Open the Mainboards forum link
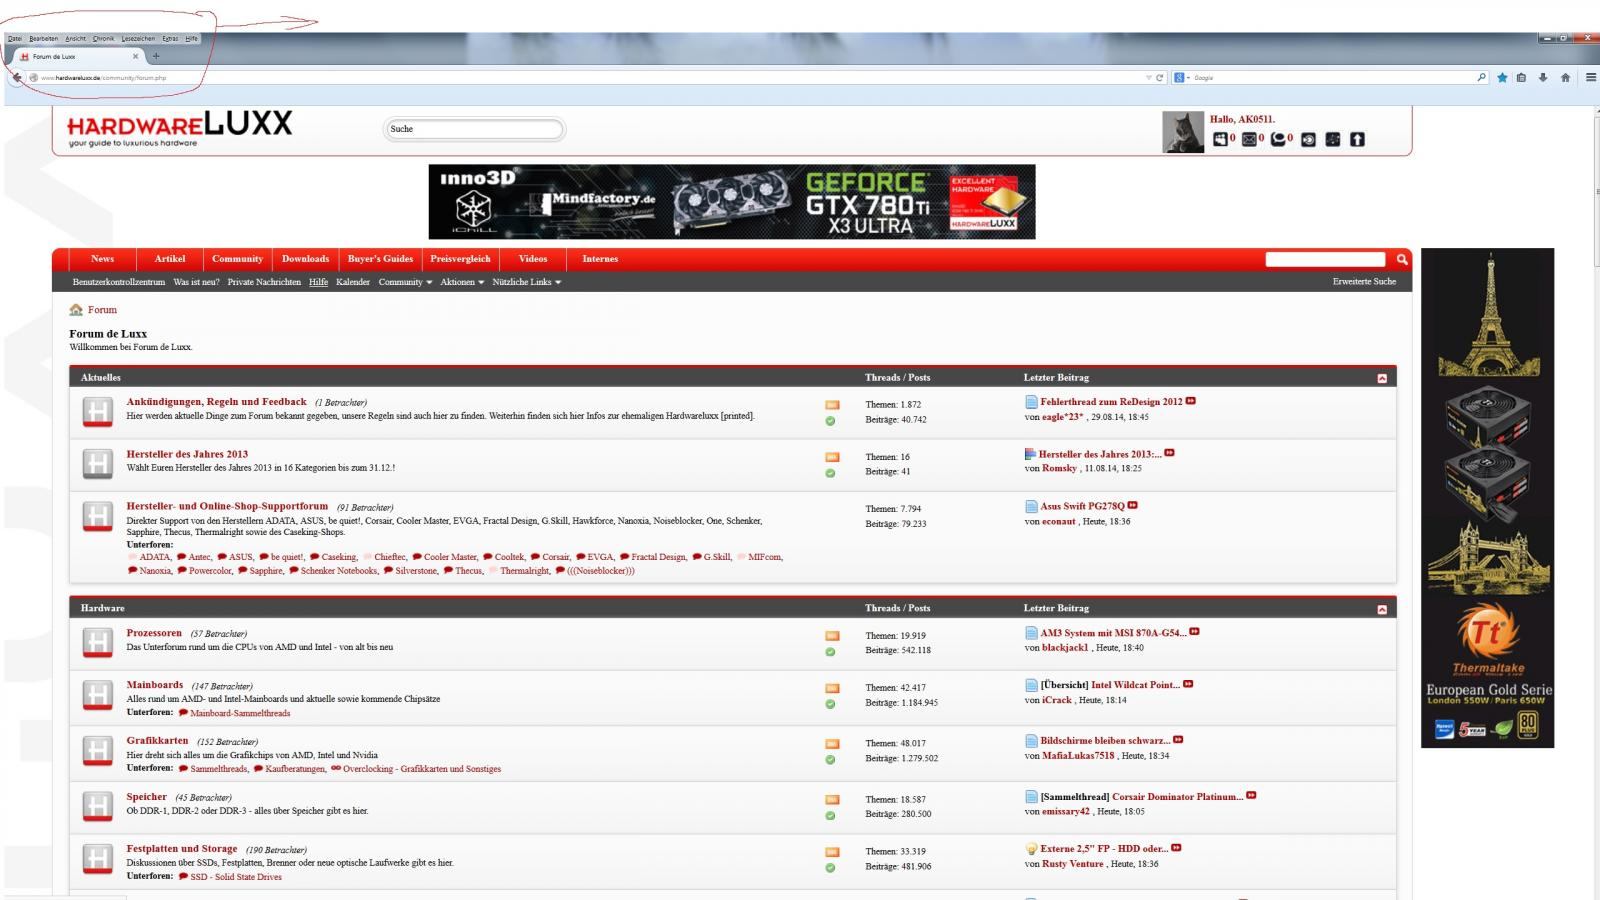This screenshot has width=1600, height=900. (x=155, y=685)
